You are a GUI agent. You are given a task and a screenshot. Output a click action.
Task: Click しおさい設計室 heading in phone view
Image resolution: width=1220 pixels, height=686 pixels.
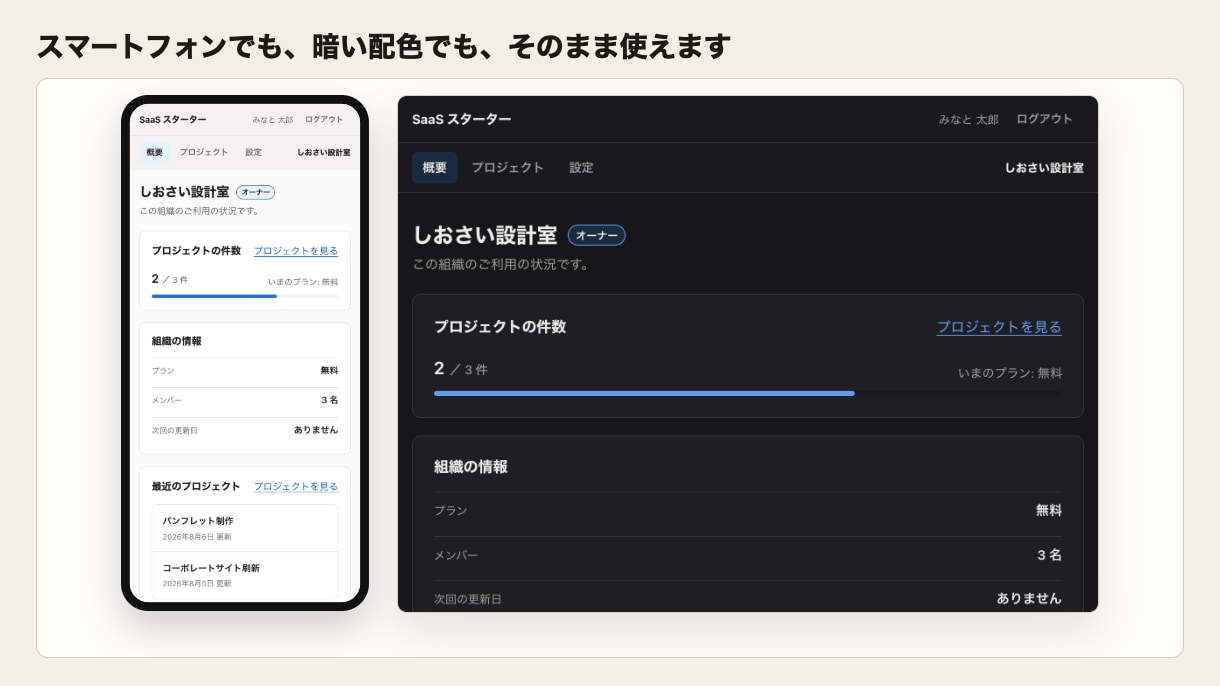(x=185, y=191)
